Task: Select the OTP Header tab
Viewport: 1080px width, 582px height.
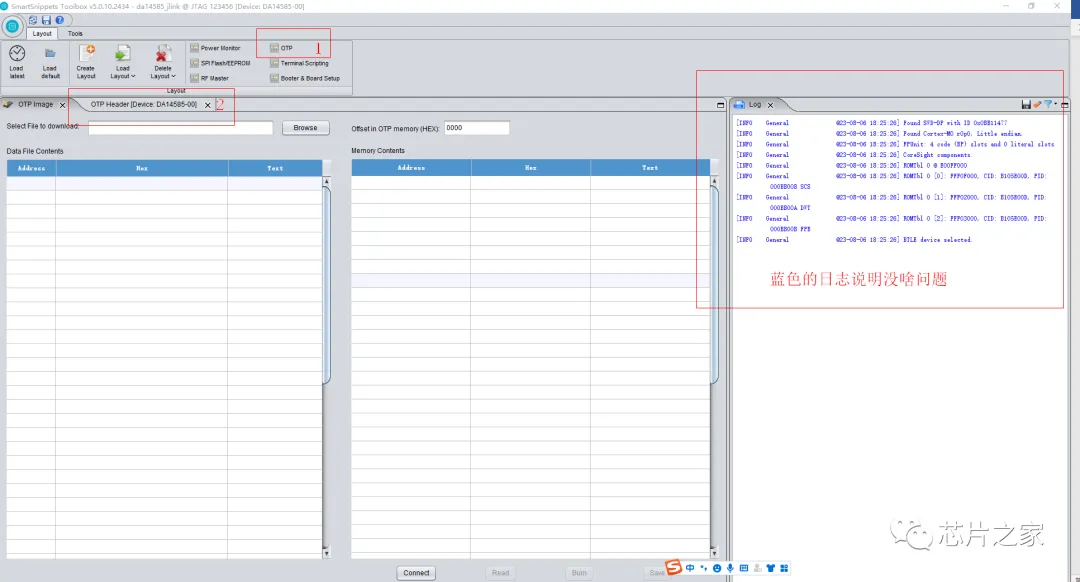Action: pyautogui.click(x=143, y=105)
